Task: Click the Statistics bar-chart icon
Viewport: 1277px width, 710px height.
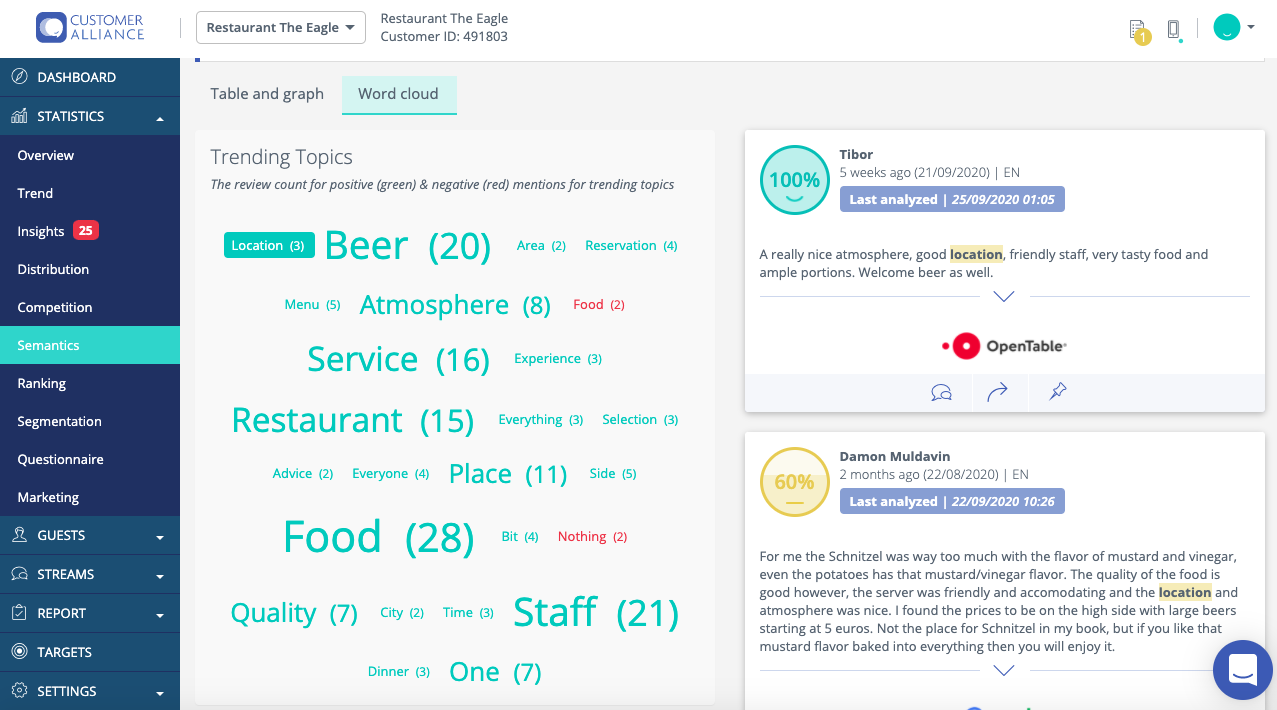Action: (x=19, y=116)
